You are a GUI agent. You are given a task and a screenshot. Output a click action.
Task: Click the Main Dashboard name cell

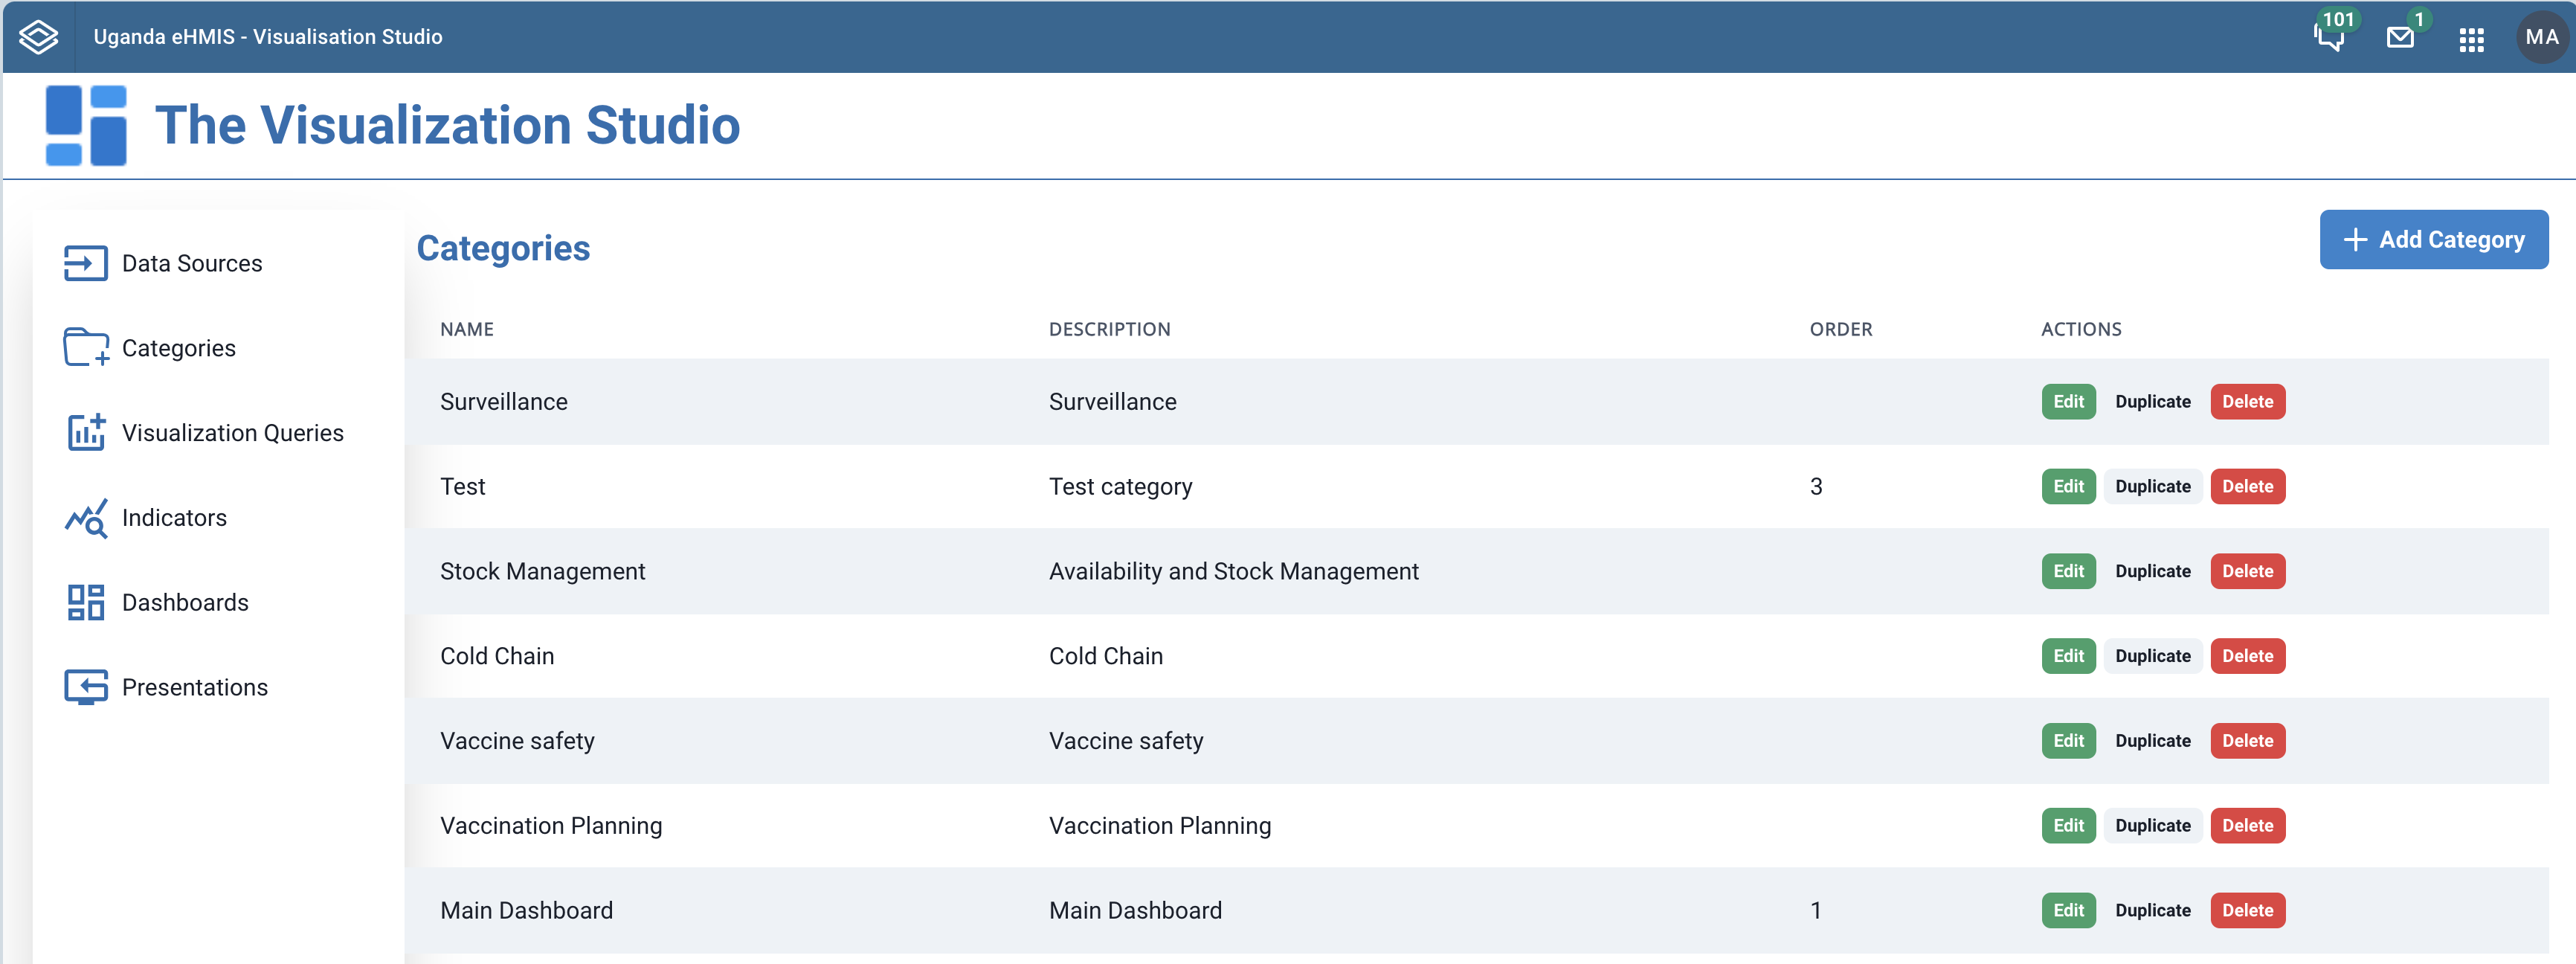pyautogui.click(x=526, y=910)
